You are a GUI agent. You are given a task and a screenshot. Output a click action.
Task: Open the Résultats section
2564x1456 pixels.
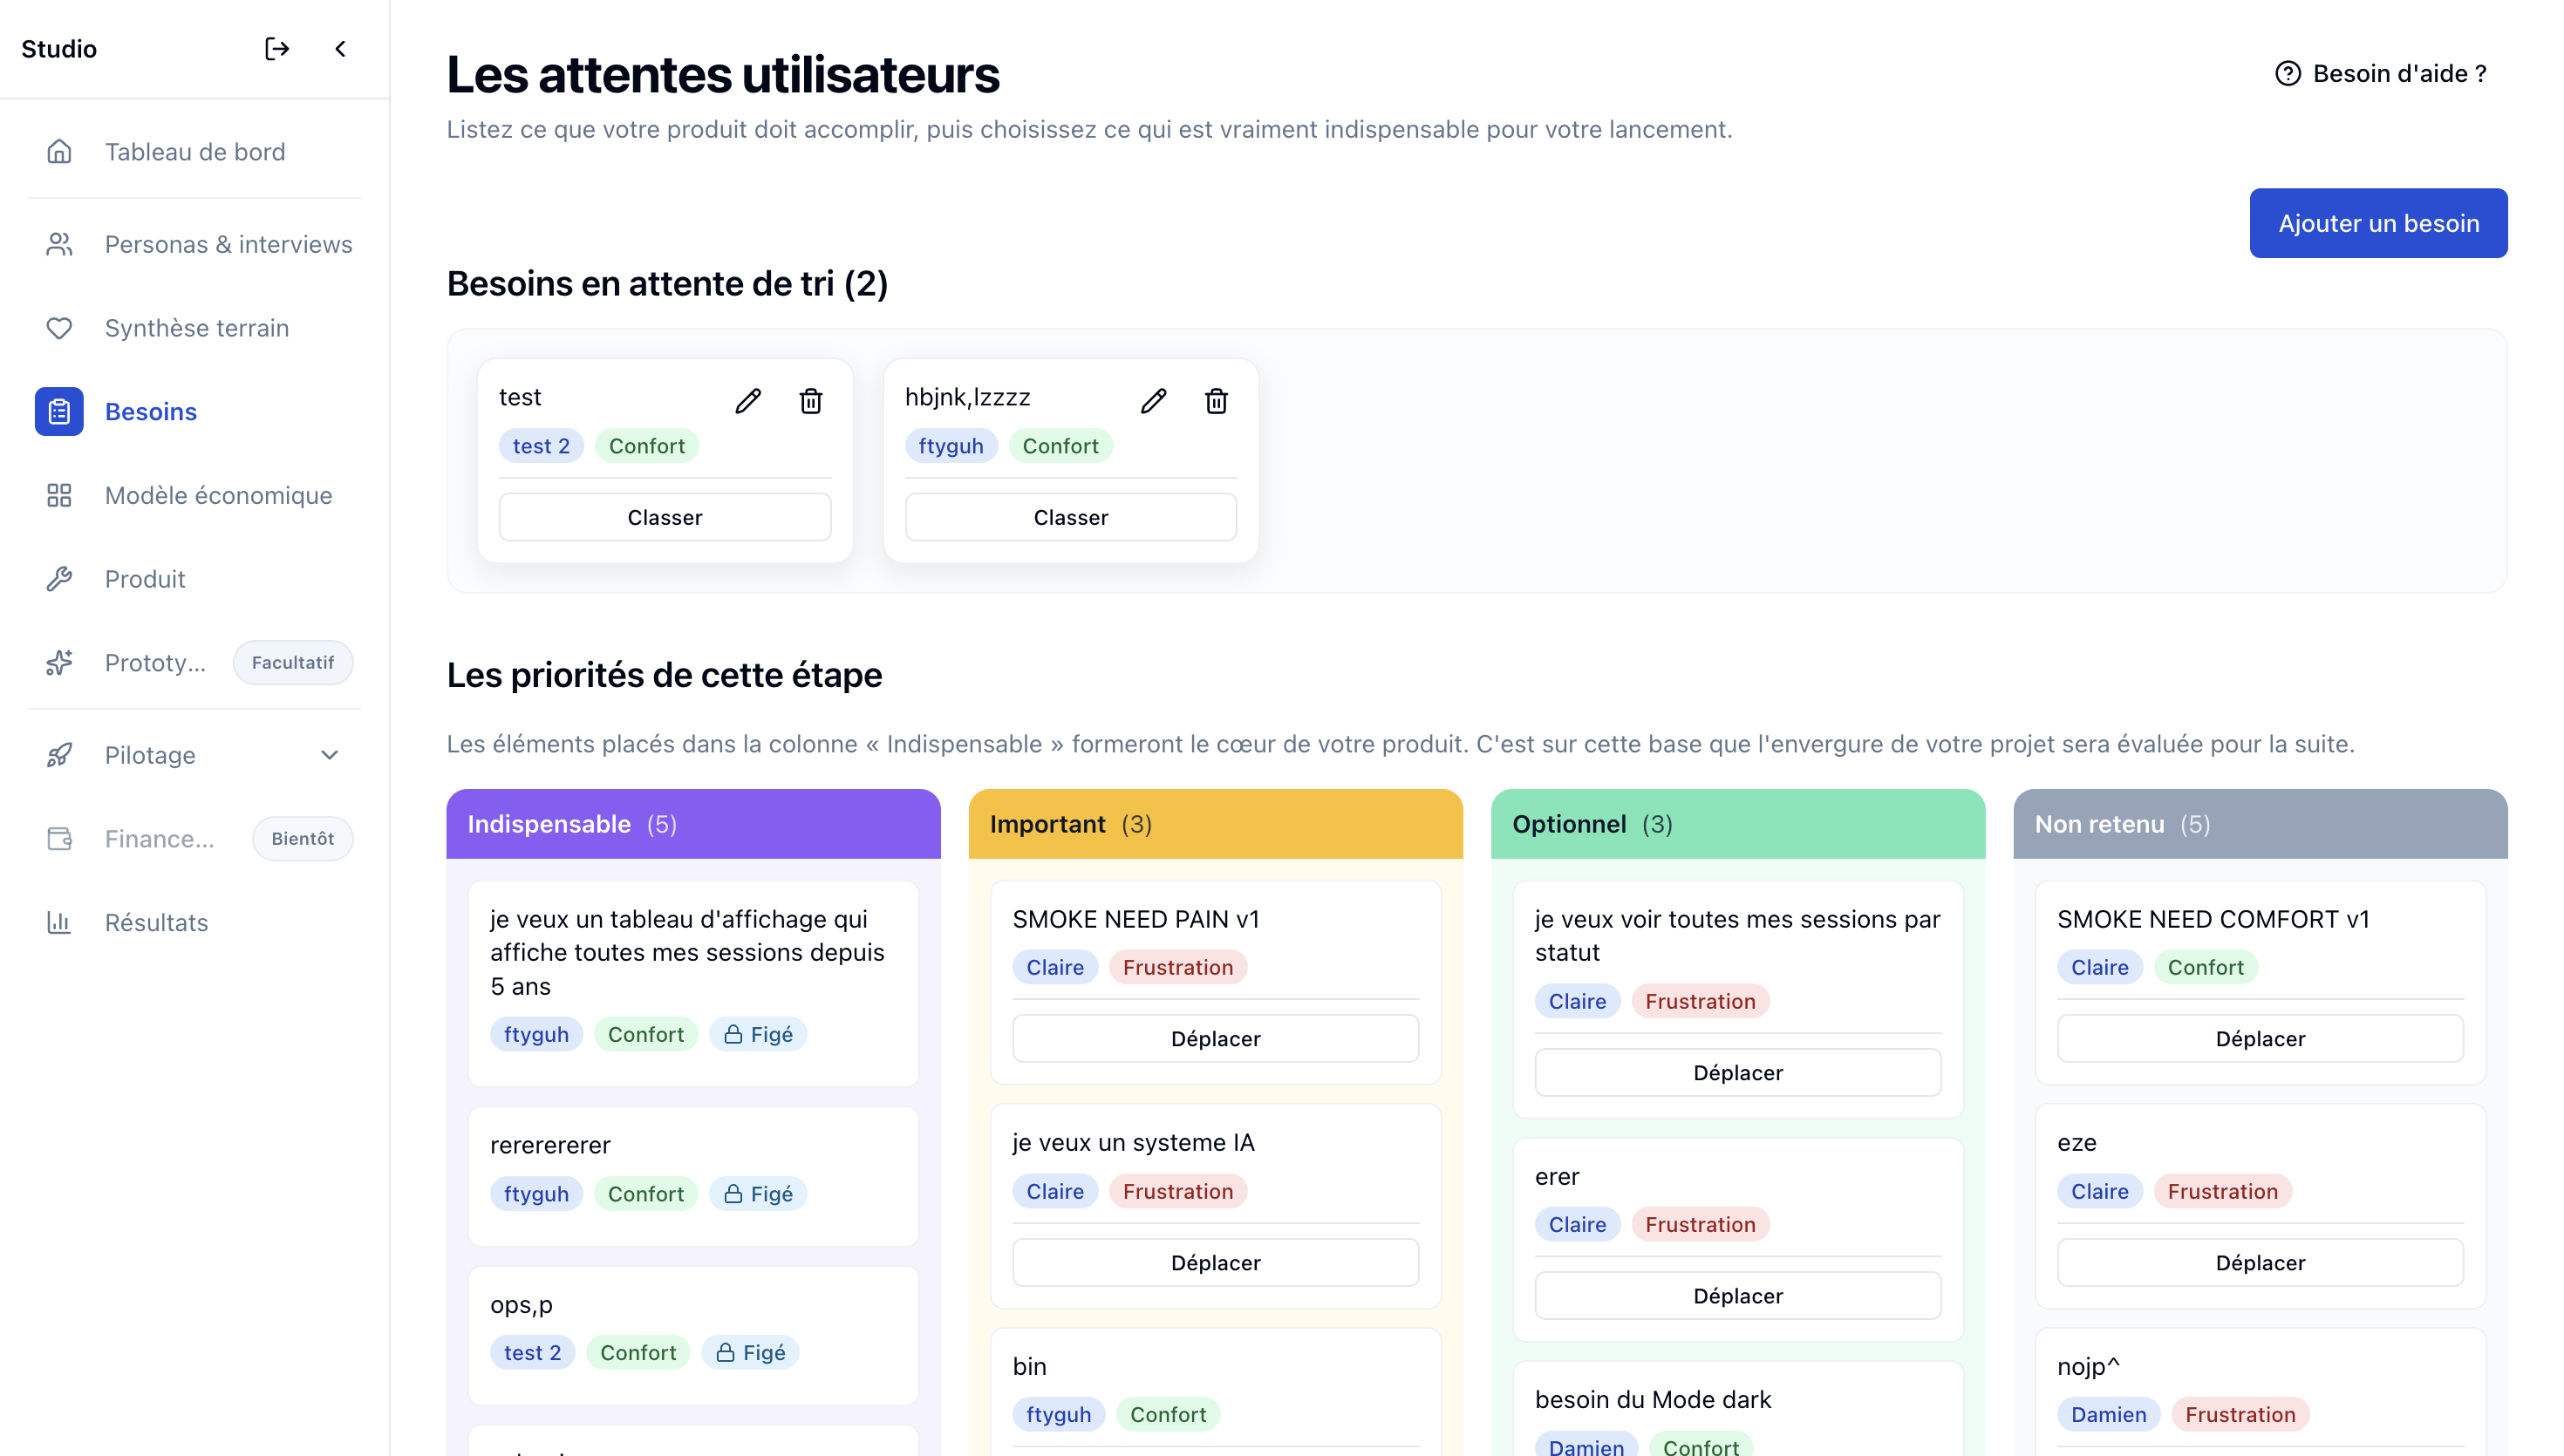pyautogui.click(x=195, y=922)
